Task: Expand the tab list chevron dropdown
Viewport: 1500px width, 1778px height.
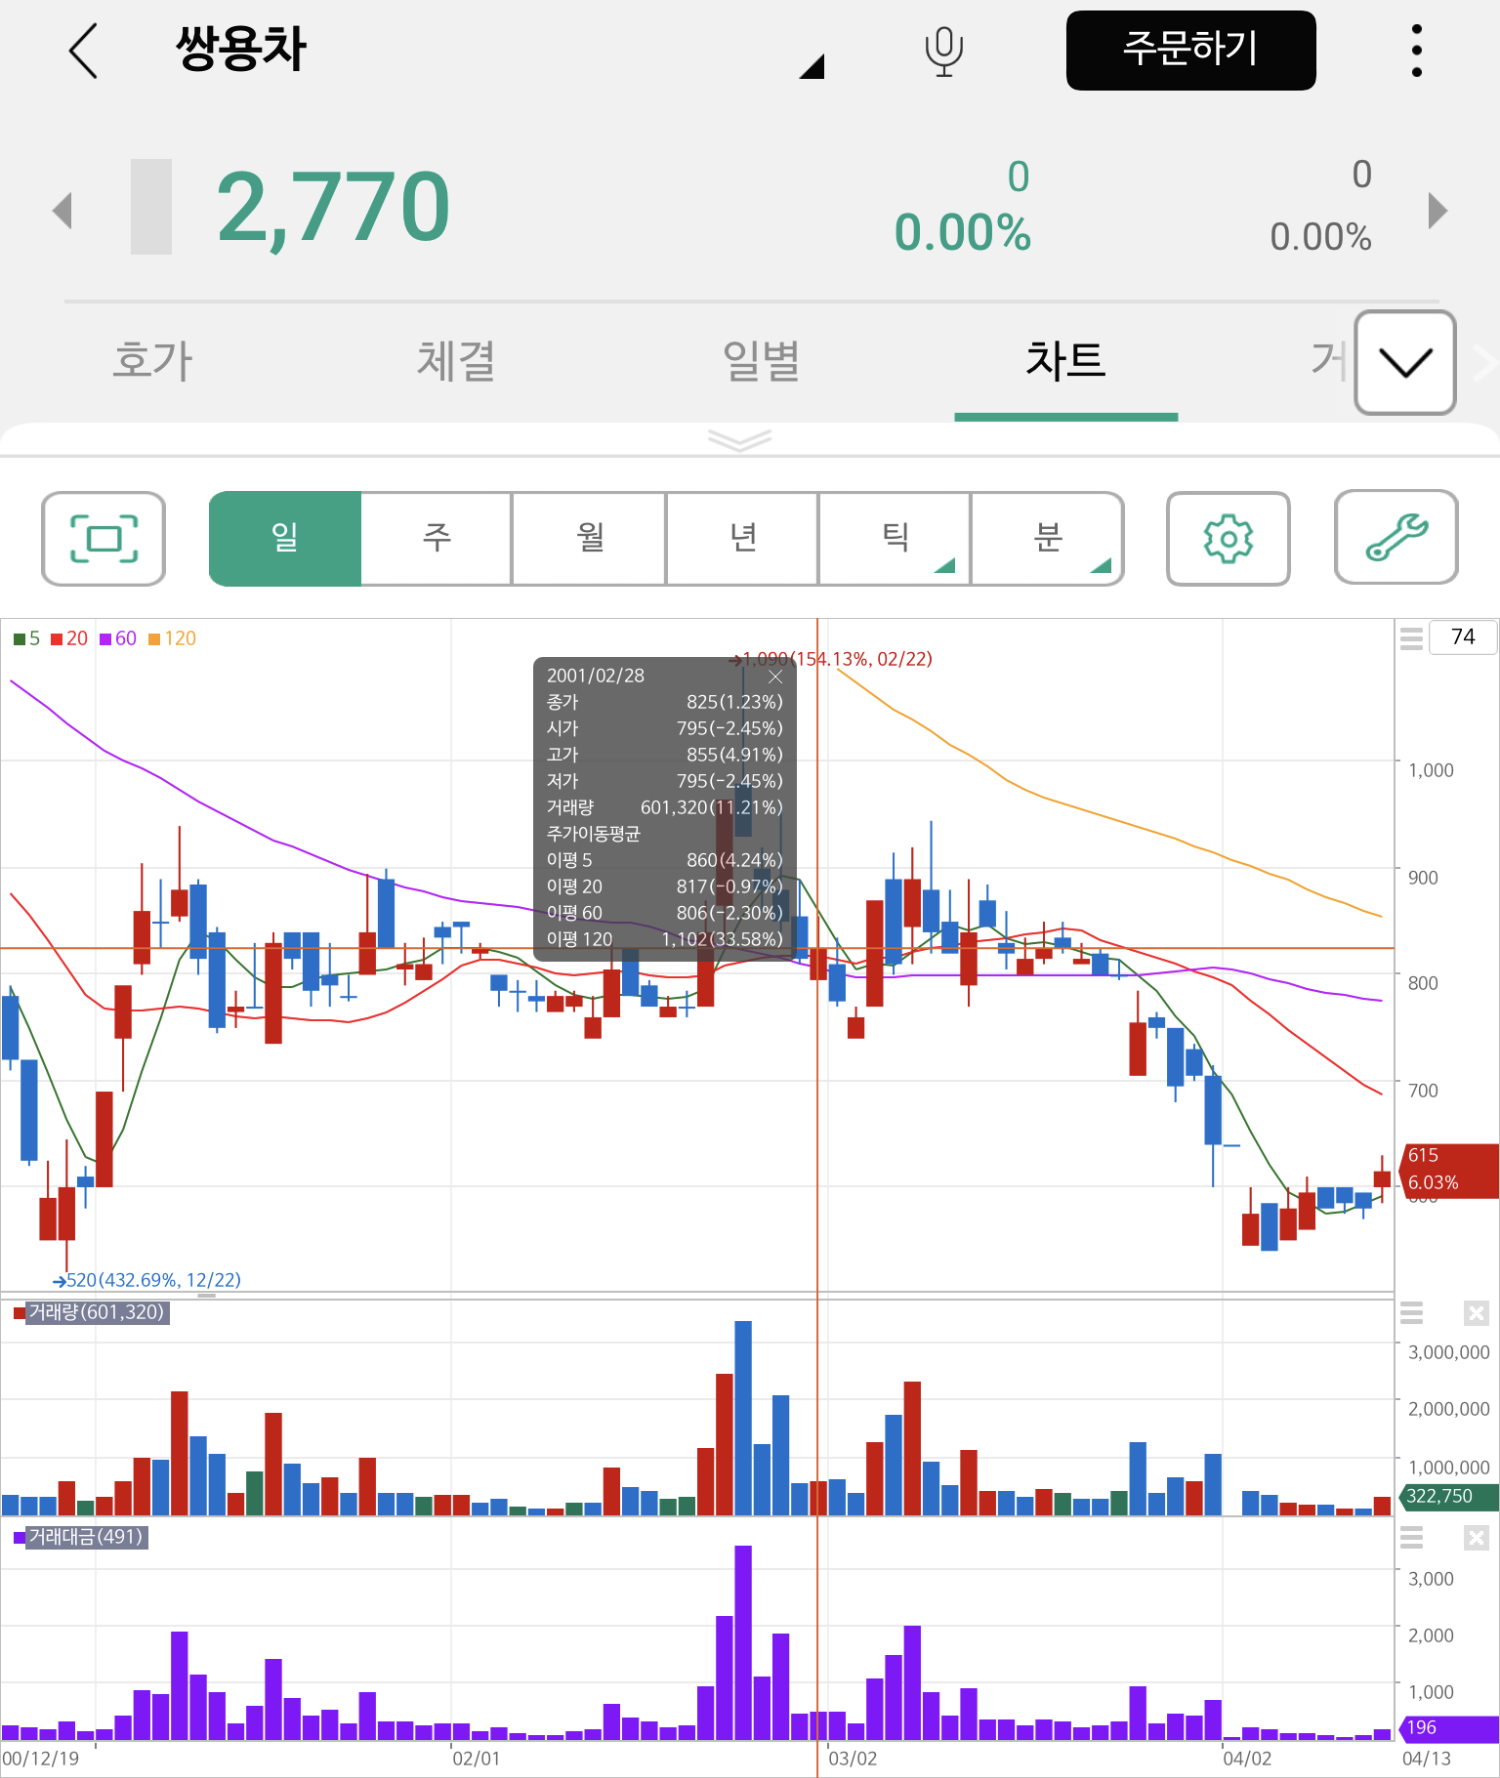Action: pos(1405,362)
